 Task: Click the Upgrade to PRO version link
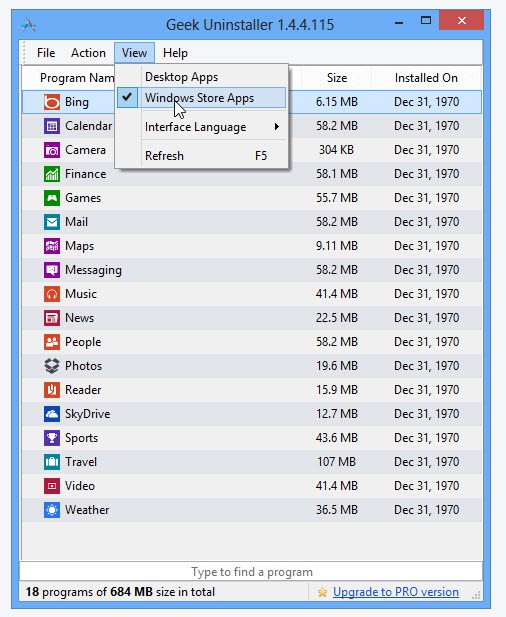tap(396, 592)
